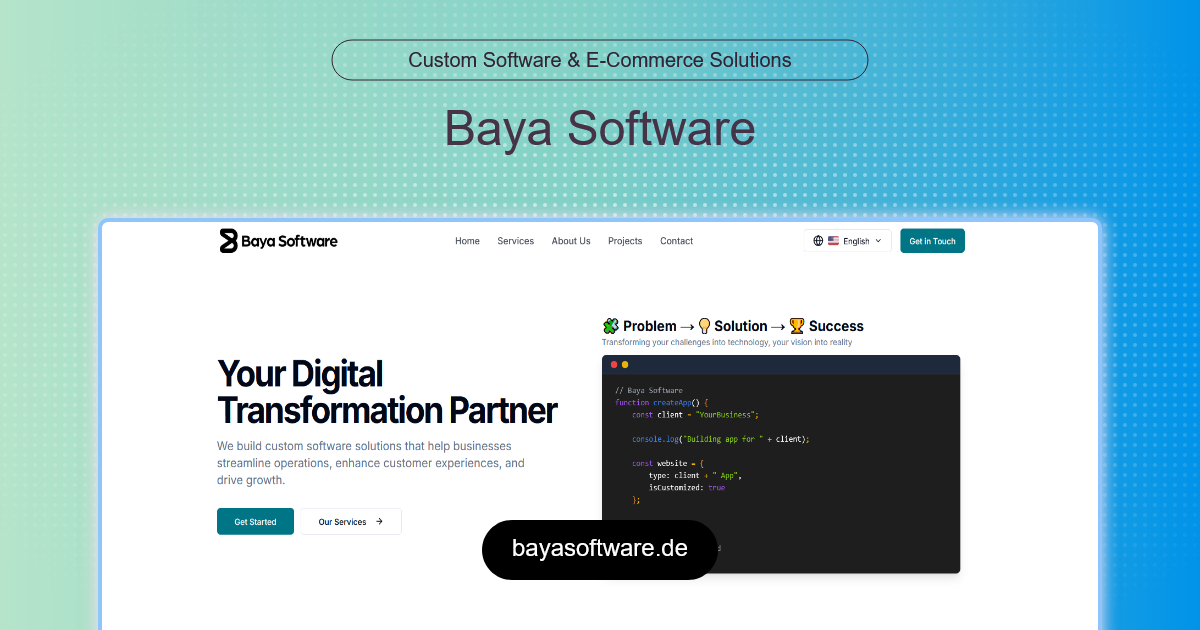Viewport: 1200px width, 630px height.
Task: Click the arrow icon in Our Services
Action: tap(379, 522)
